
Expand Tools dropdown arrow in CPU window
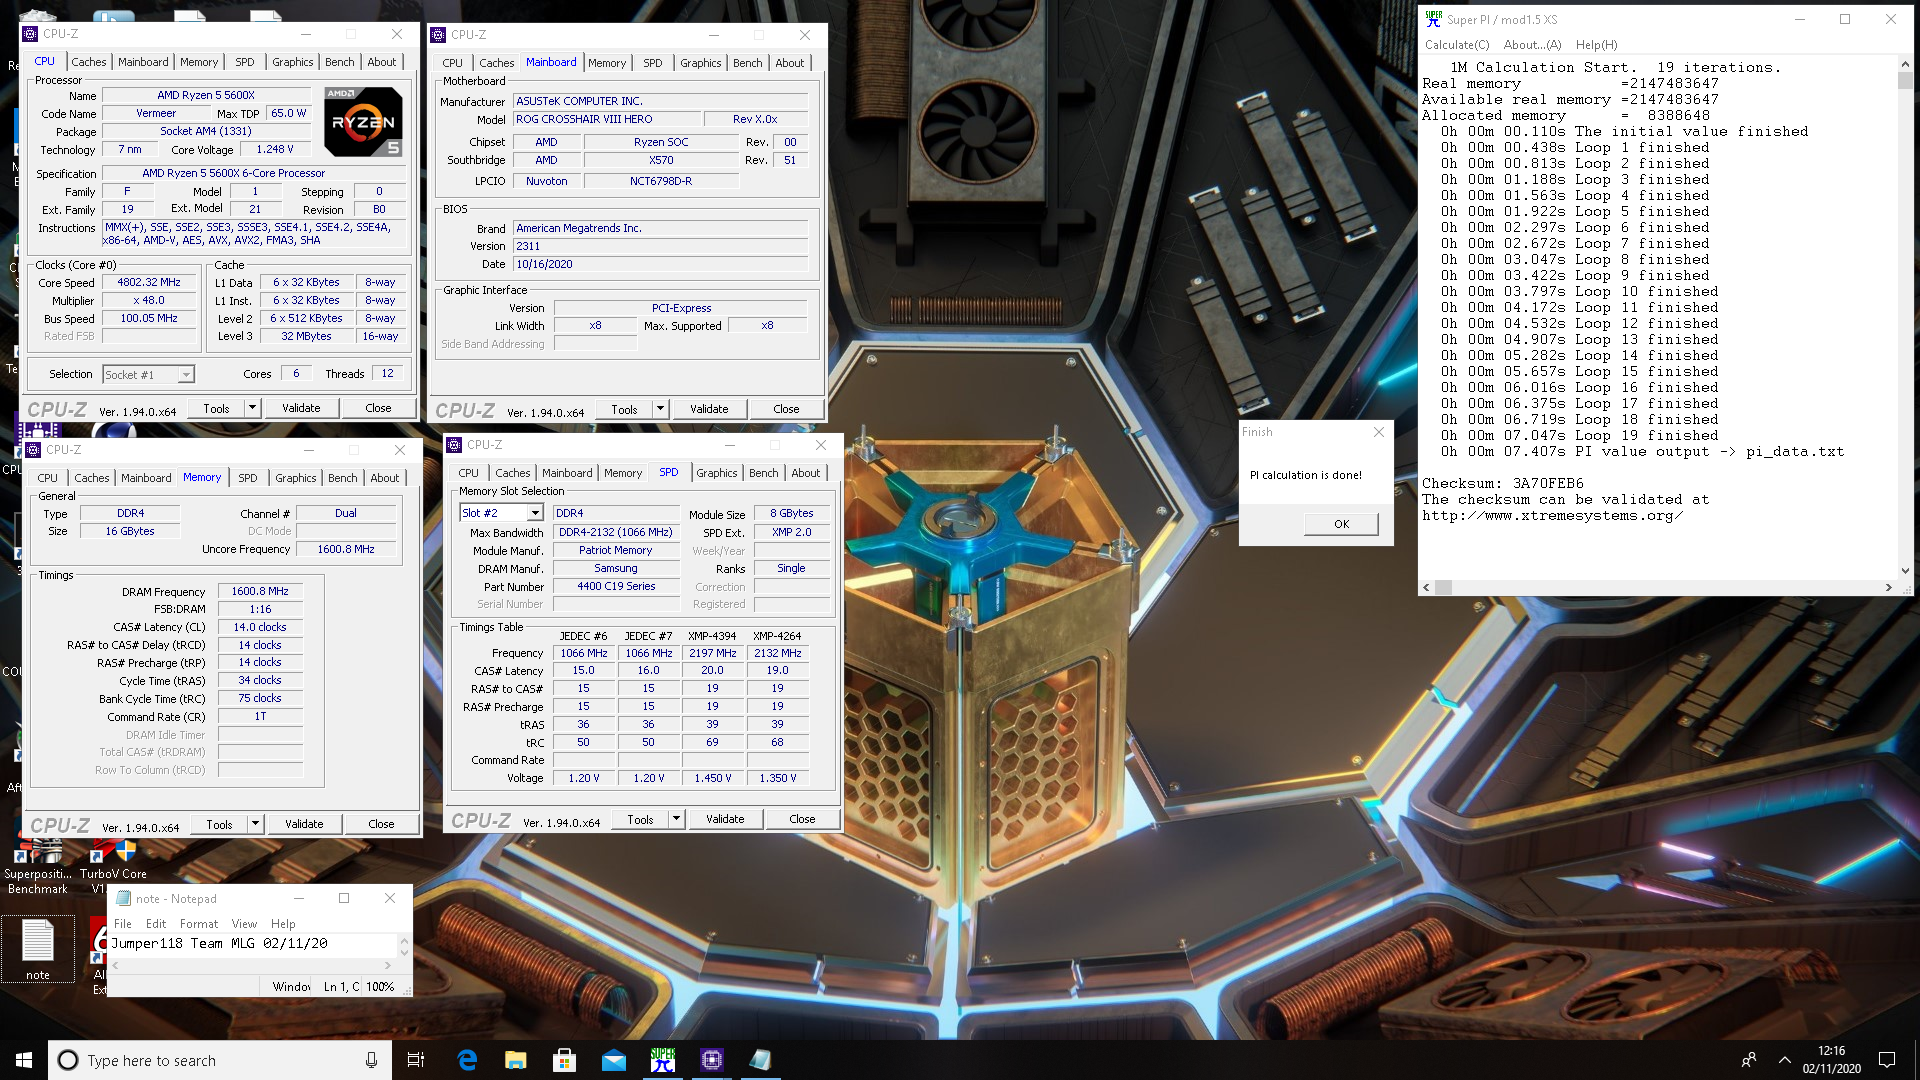tap(252, 408)
